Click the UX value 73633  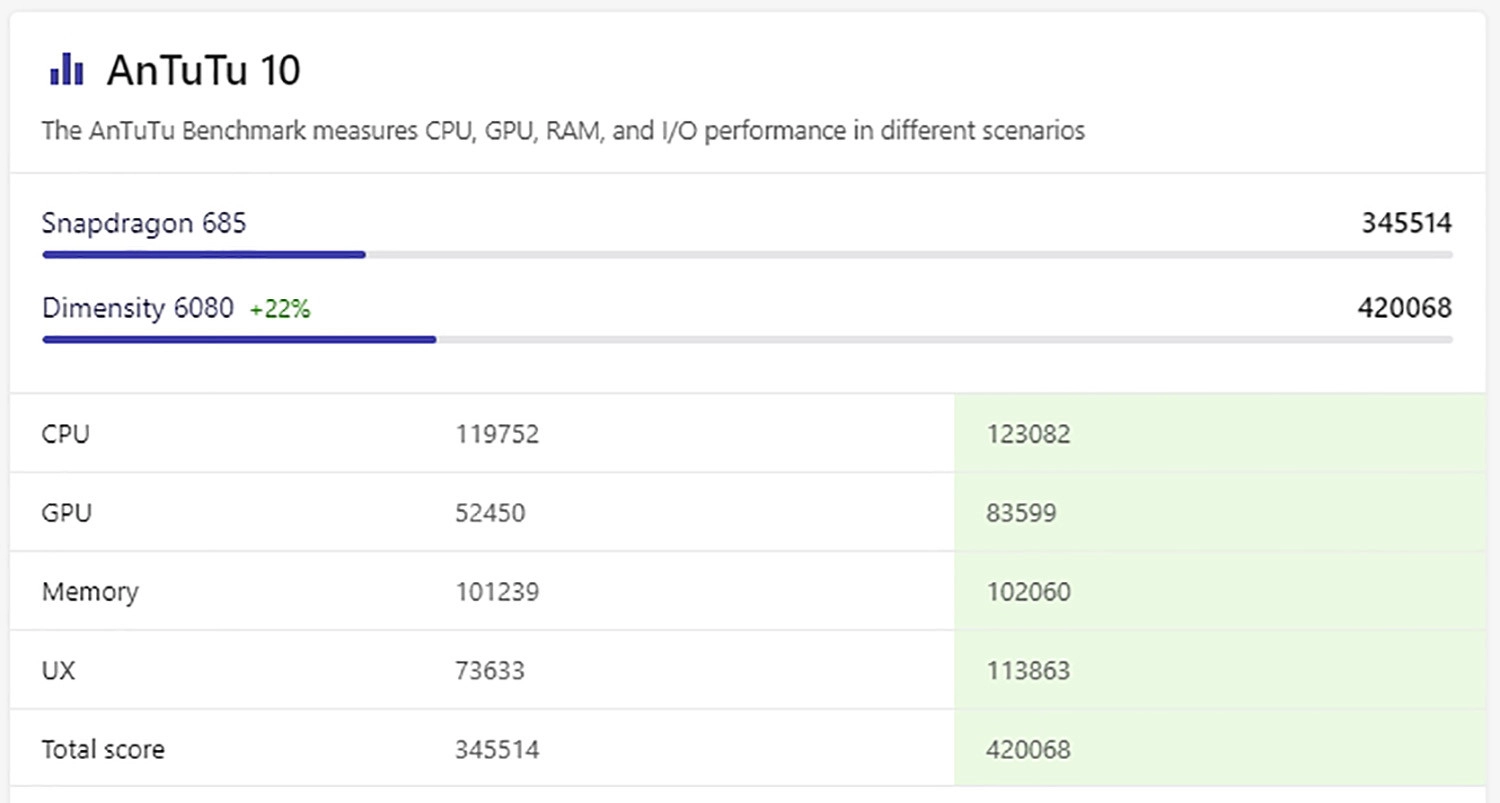(490, 670)
